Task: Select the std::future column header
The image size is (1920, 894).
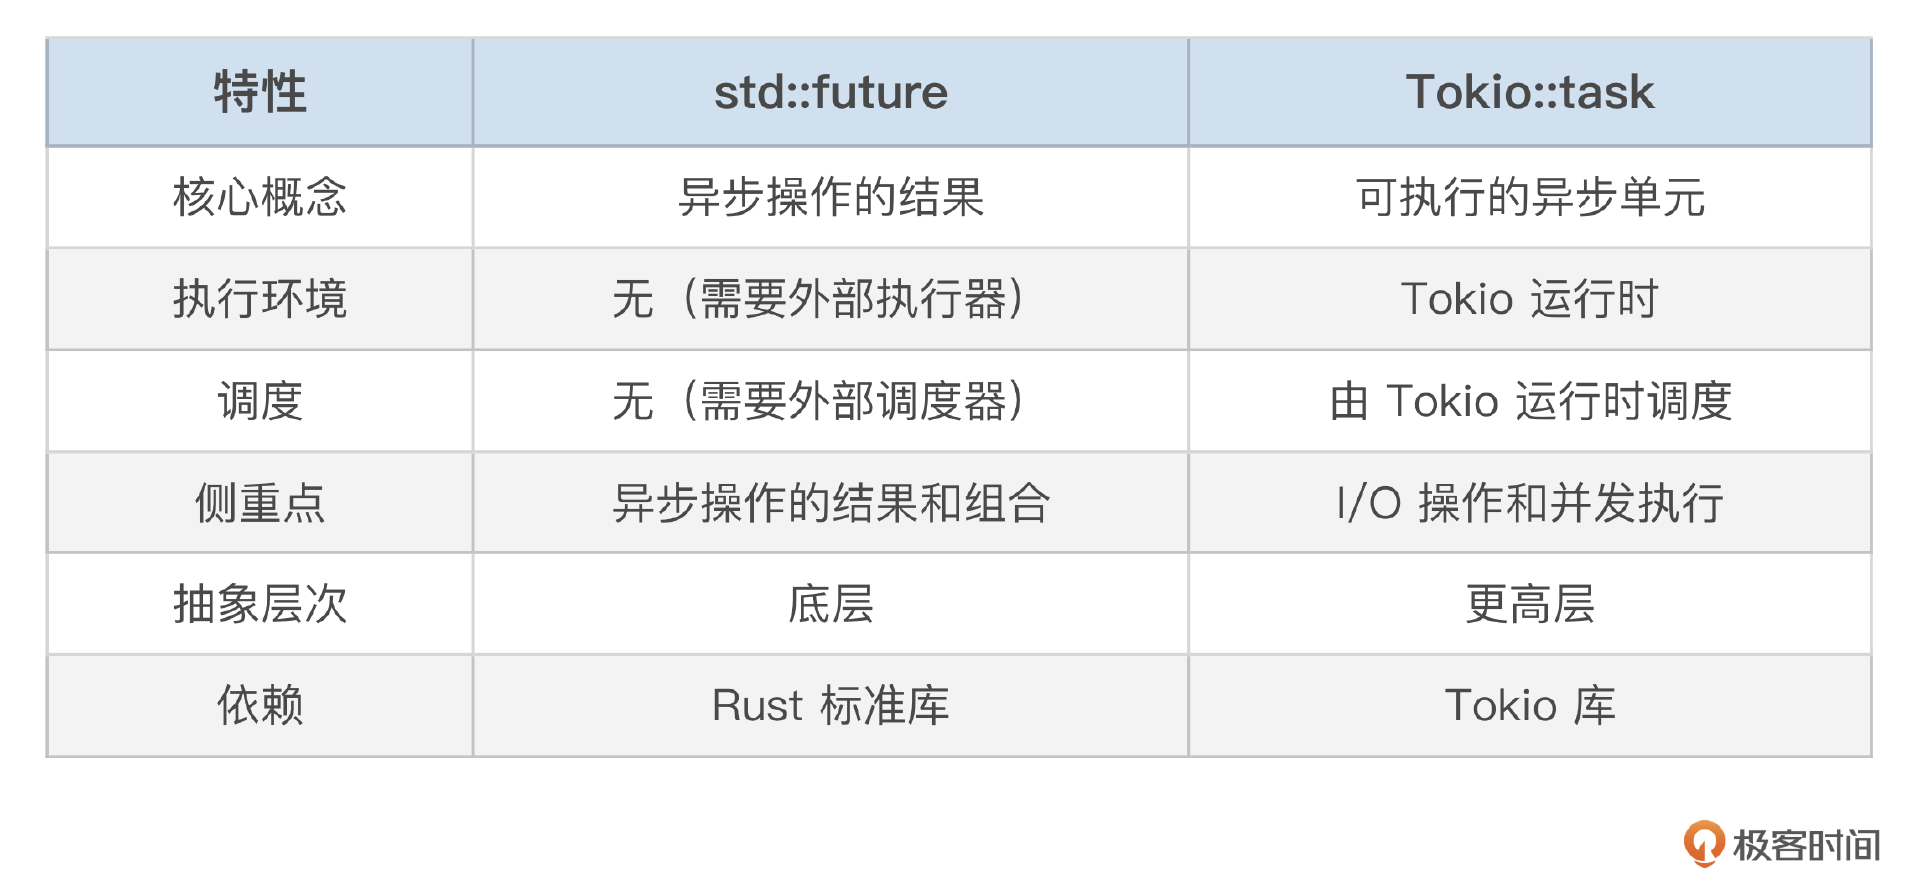Action: coord(831,92)
